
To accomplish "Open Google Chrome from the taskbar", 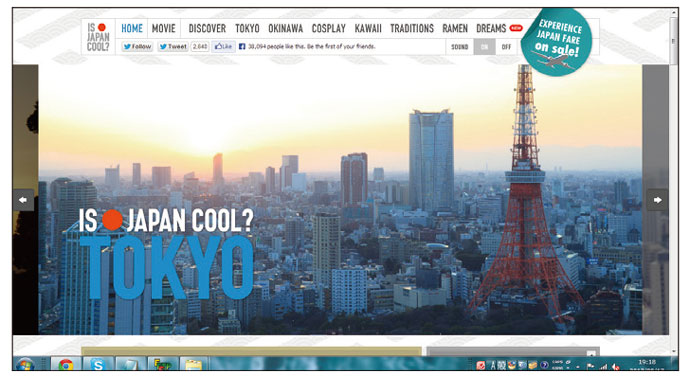I will point(66,364).
